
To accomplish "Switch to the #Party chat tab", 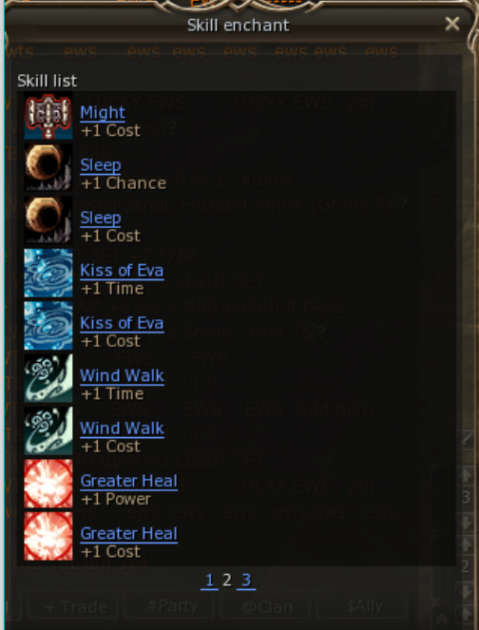I will coord(172,606).
